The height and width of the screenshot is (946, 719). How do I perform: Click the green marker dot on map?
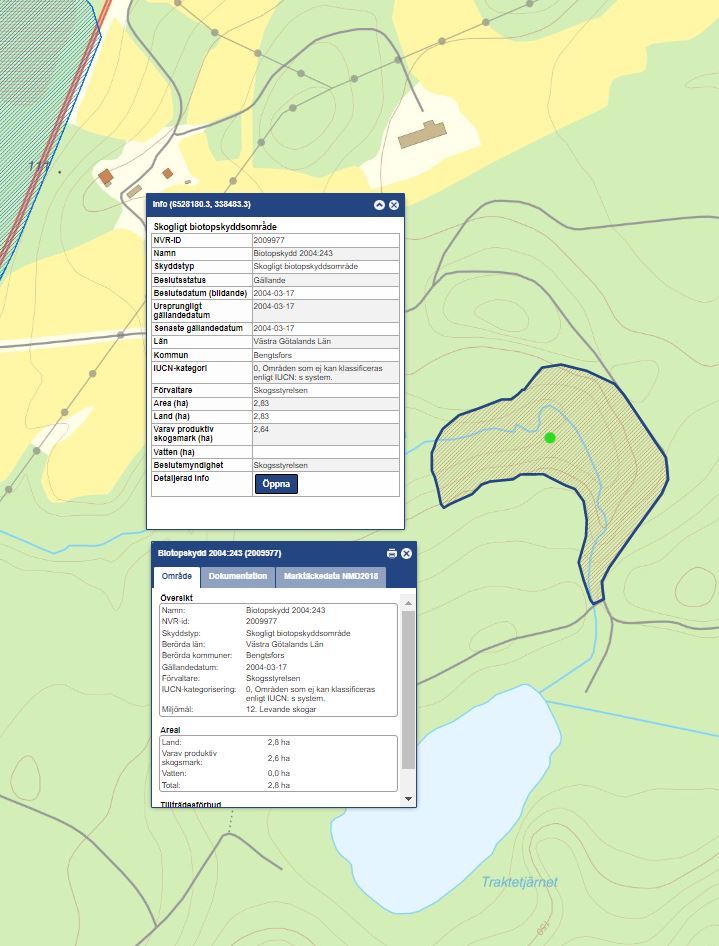pyautogui.click(x=549, y=438)
